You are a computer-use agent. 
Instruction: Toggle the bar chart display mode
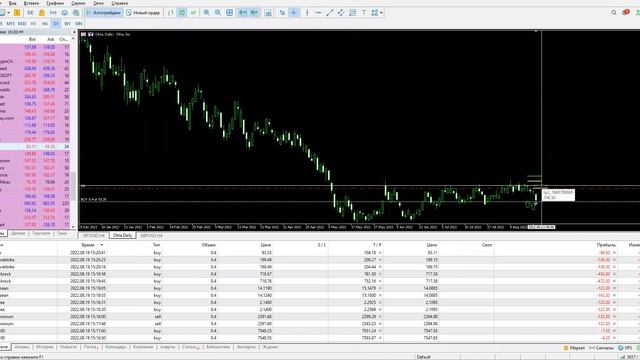[x=170, y=13]
